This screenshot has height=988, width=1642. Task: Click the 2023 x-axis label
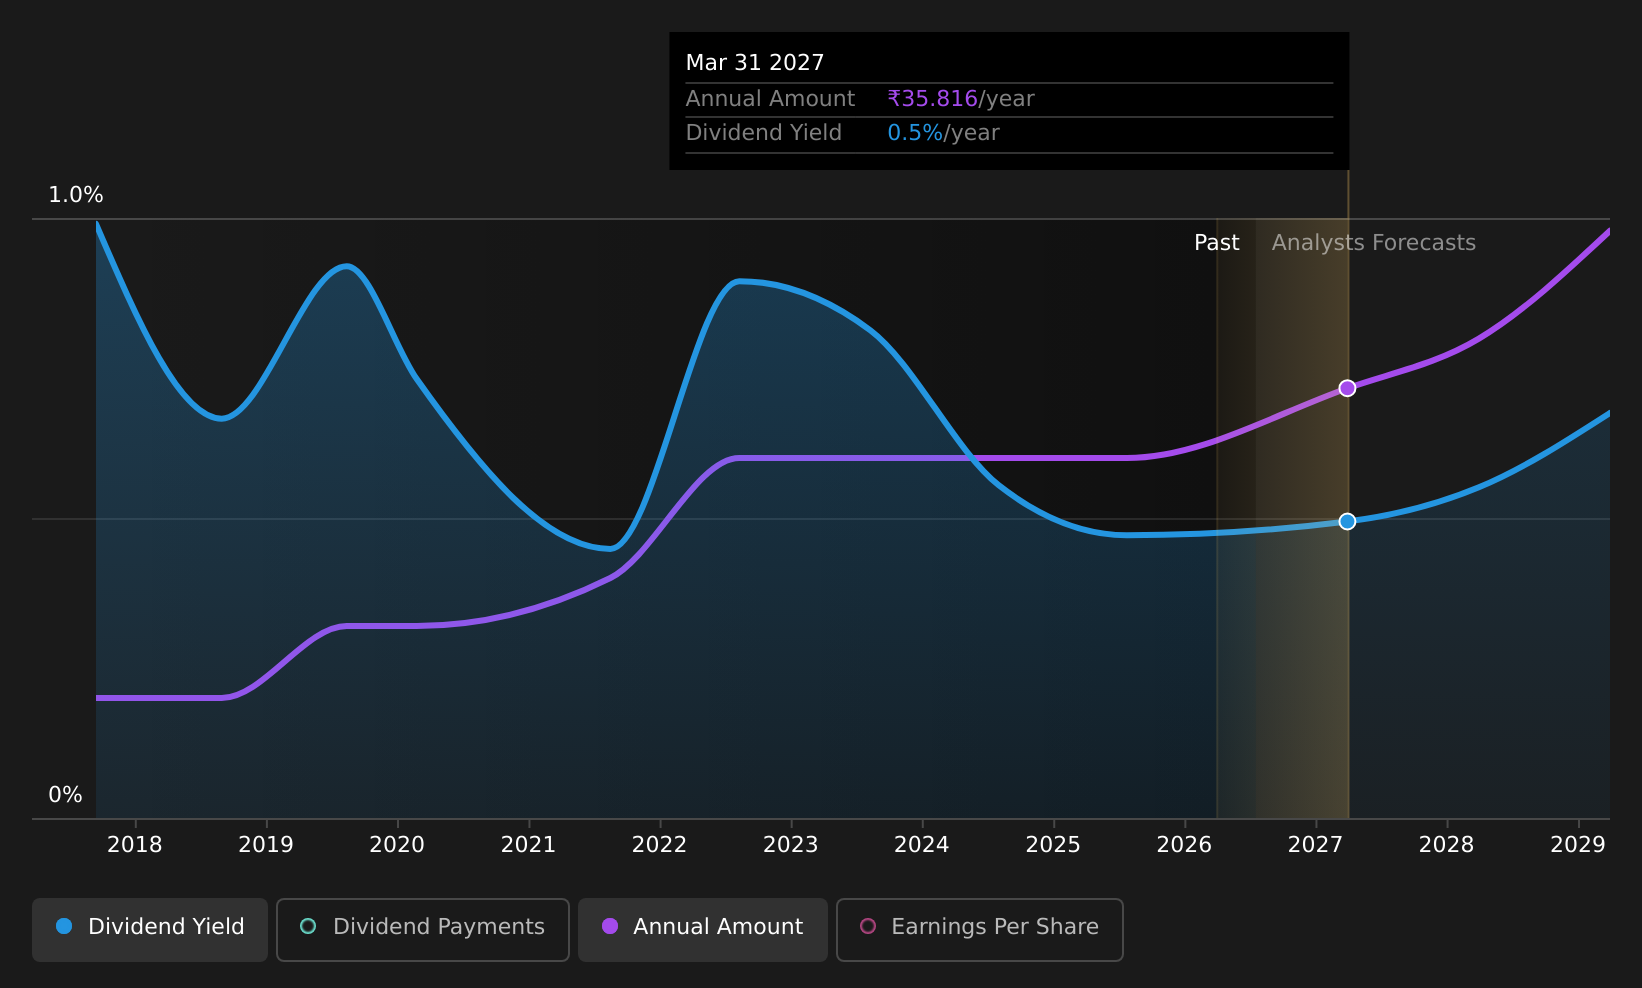pos(791,845)
